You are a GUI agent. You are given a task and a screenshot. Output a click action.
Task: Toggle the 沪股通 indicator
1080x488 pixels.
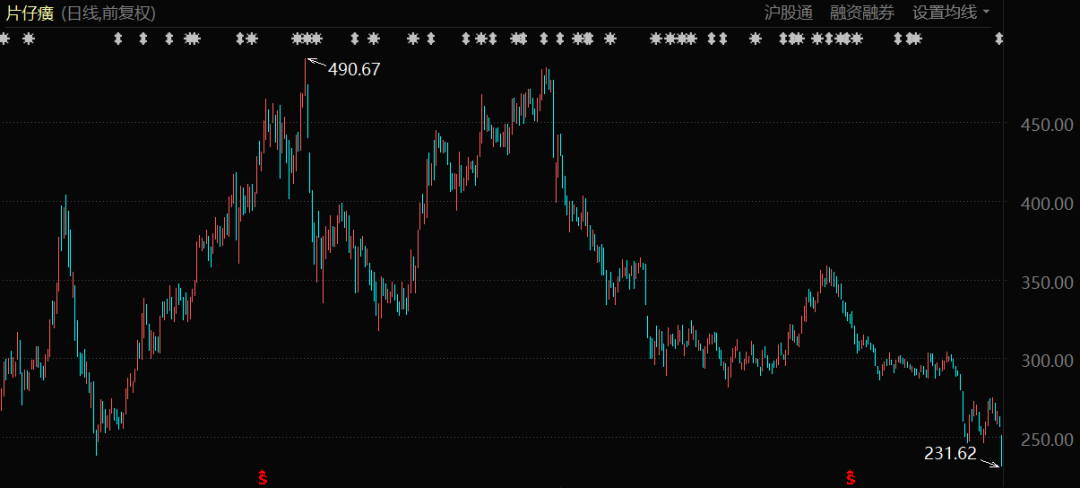(x=788, y=13)
